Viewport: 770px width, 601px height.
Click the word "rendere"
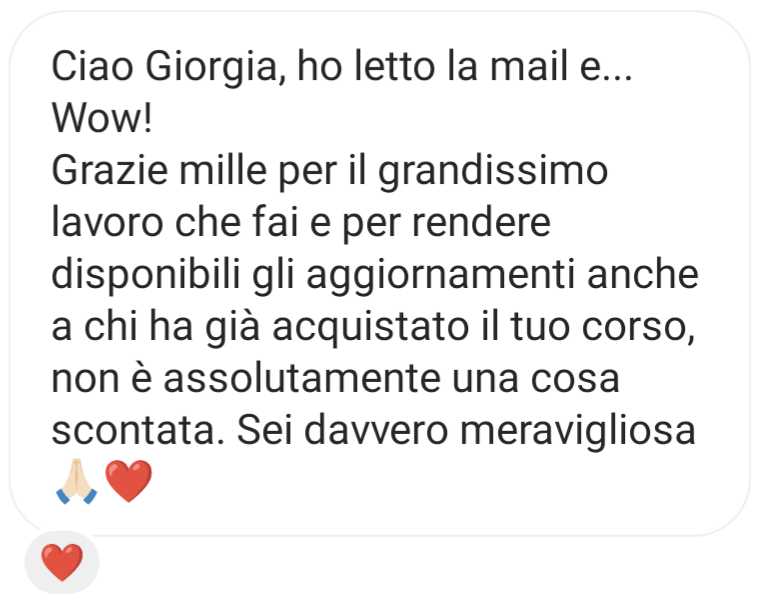click(x=481, y=223)
